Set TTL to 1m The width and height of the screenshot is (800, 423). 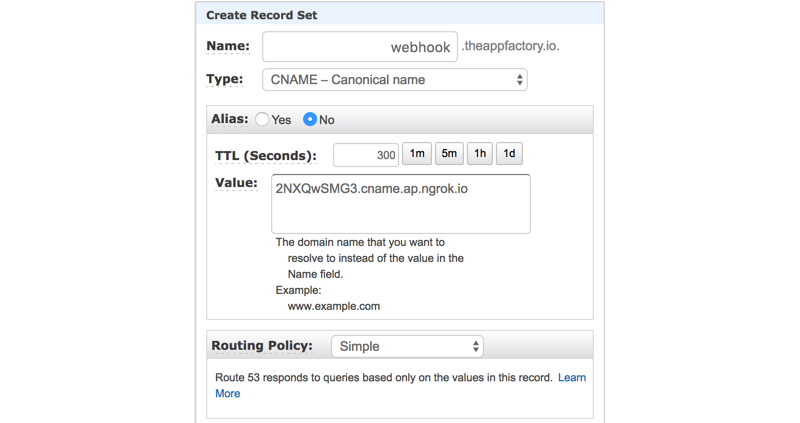click(x=417, y=154)
